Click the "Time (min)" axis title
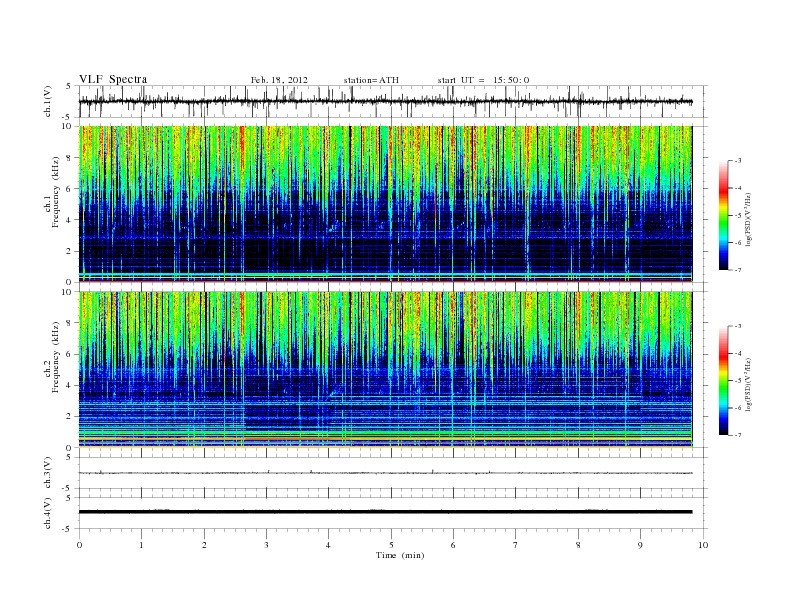 400,555
